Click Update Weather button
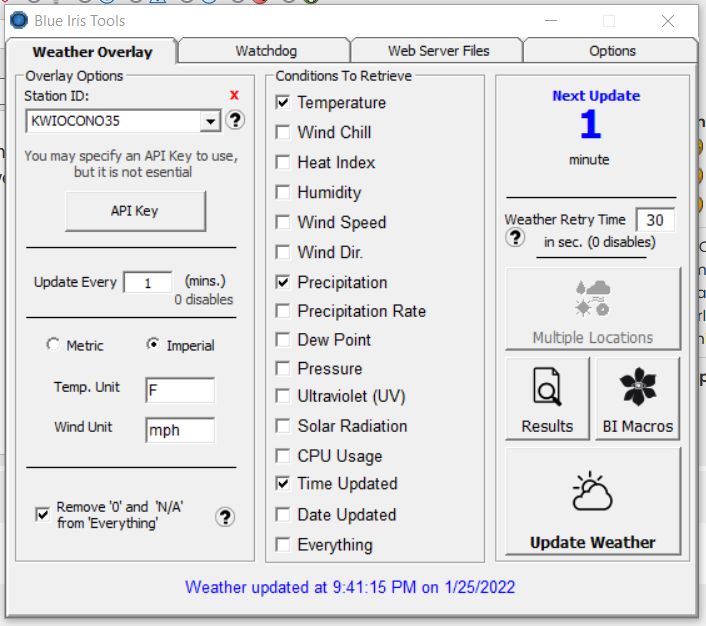Viewport: 706px width, 626px height. click(593, 501)
